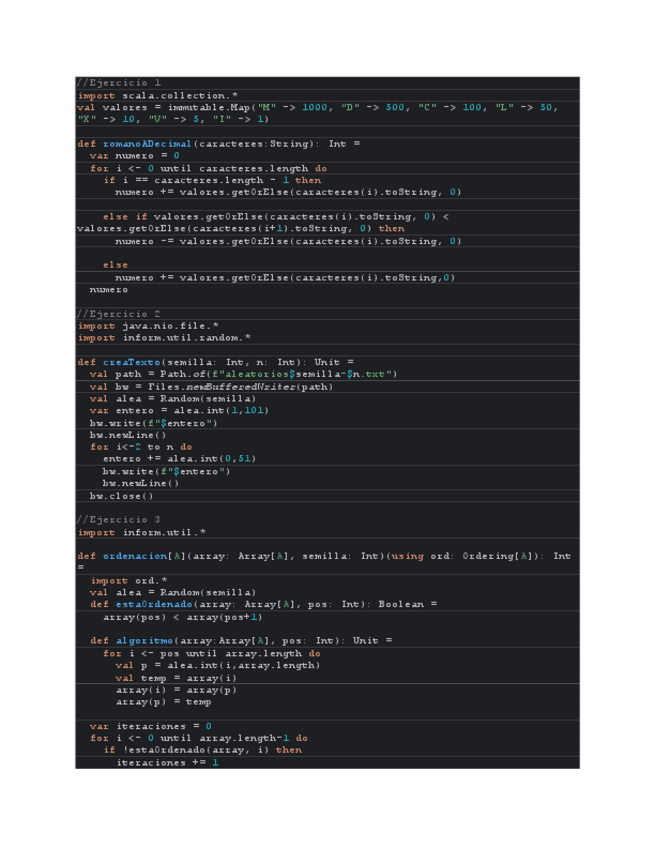Click the estaOrdenado function definition

tap(262, 604)
